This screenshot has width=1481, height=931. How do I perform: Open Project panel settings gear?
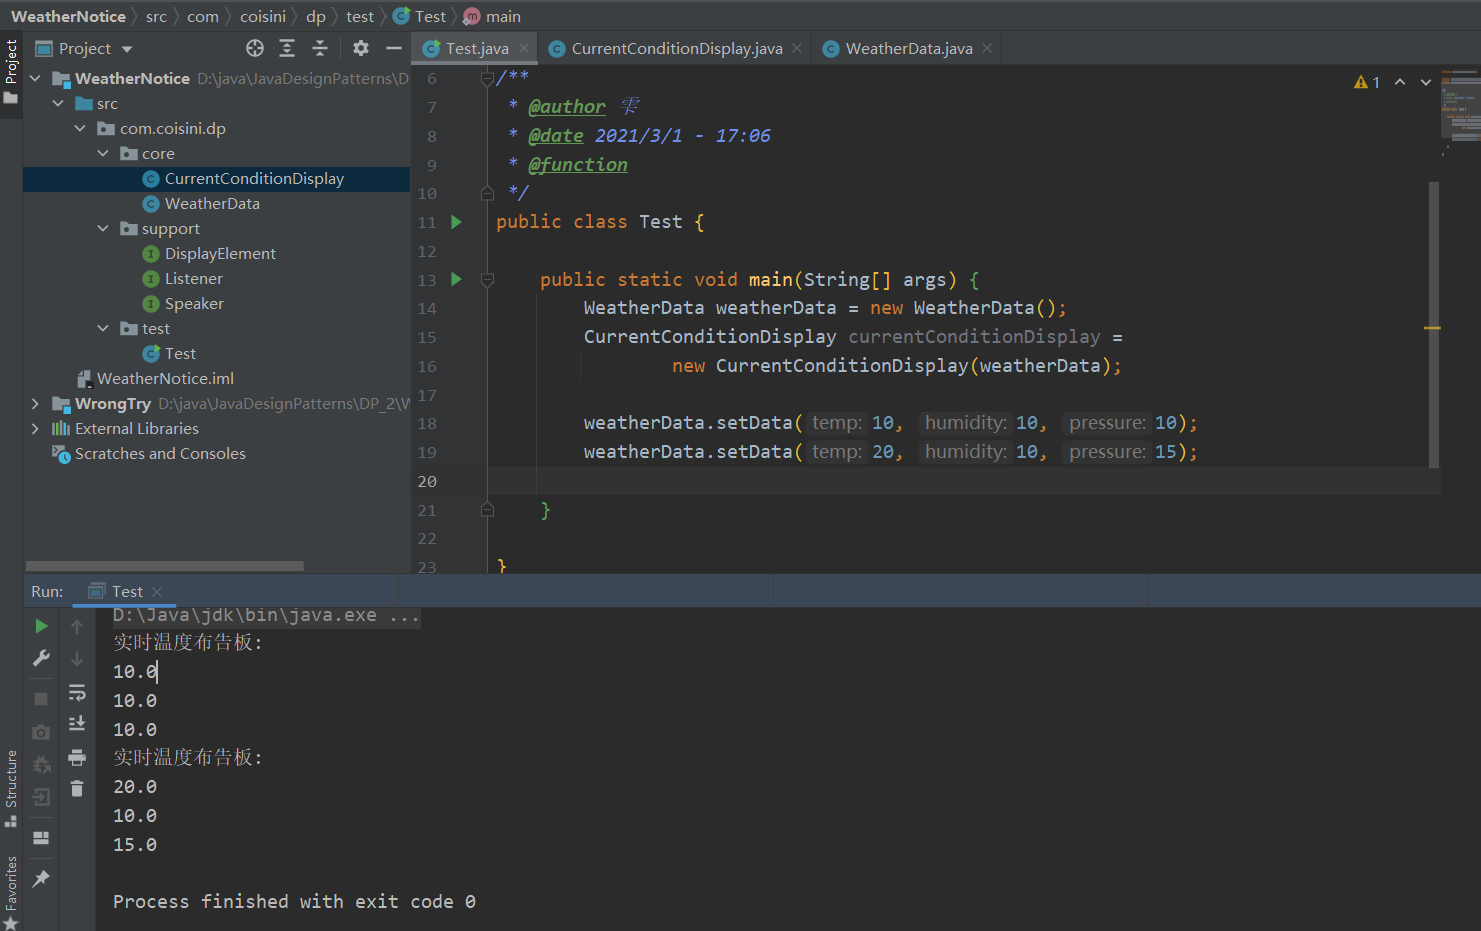tap(361, 48)
